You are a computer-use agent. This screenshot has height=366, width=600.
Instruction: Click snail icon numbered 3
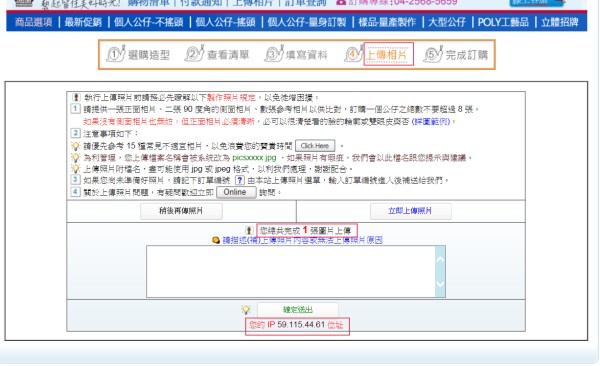(274, 54)
